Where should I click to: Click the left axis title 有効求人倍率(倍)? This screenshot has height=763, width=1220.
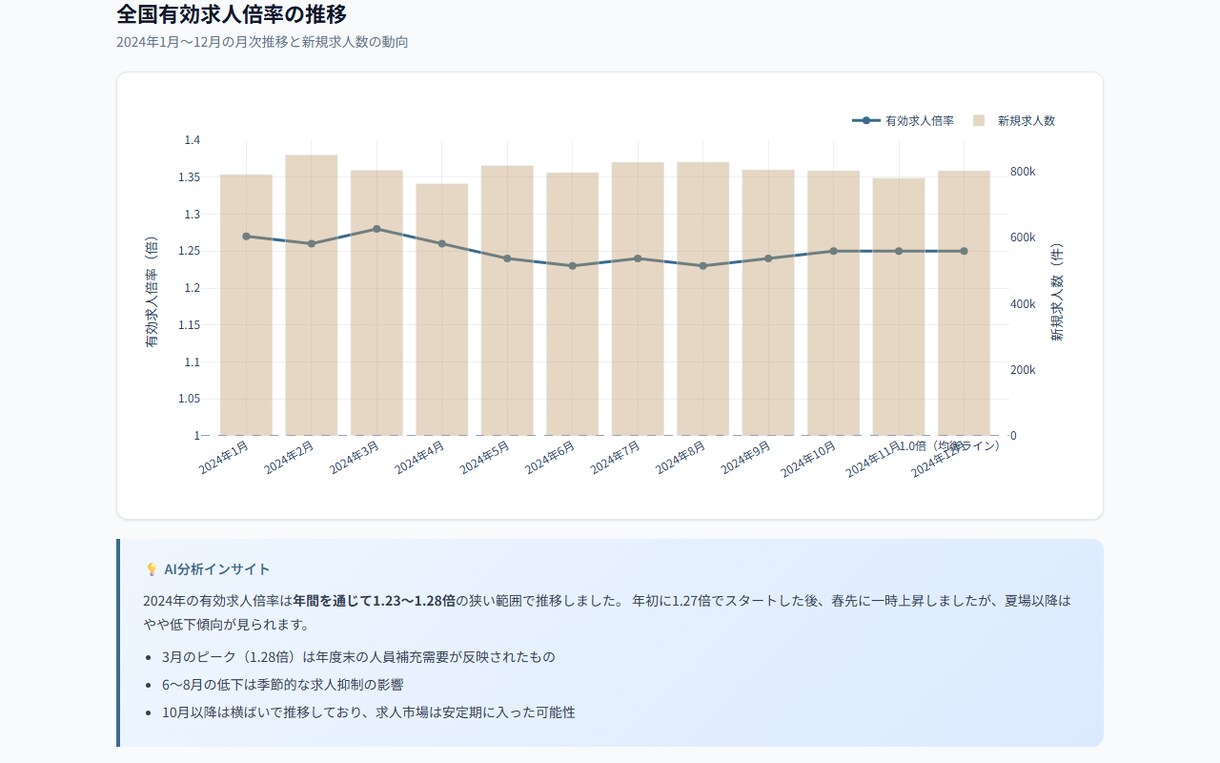(152, 291)
